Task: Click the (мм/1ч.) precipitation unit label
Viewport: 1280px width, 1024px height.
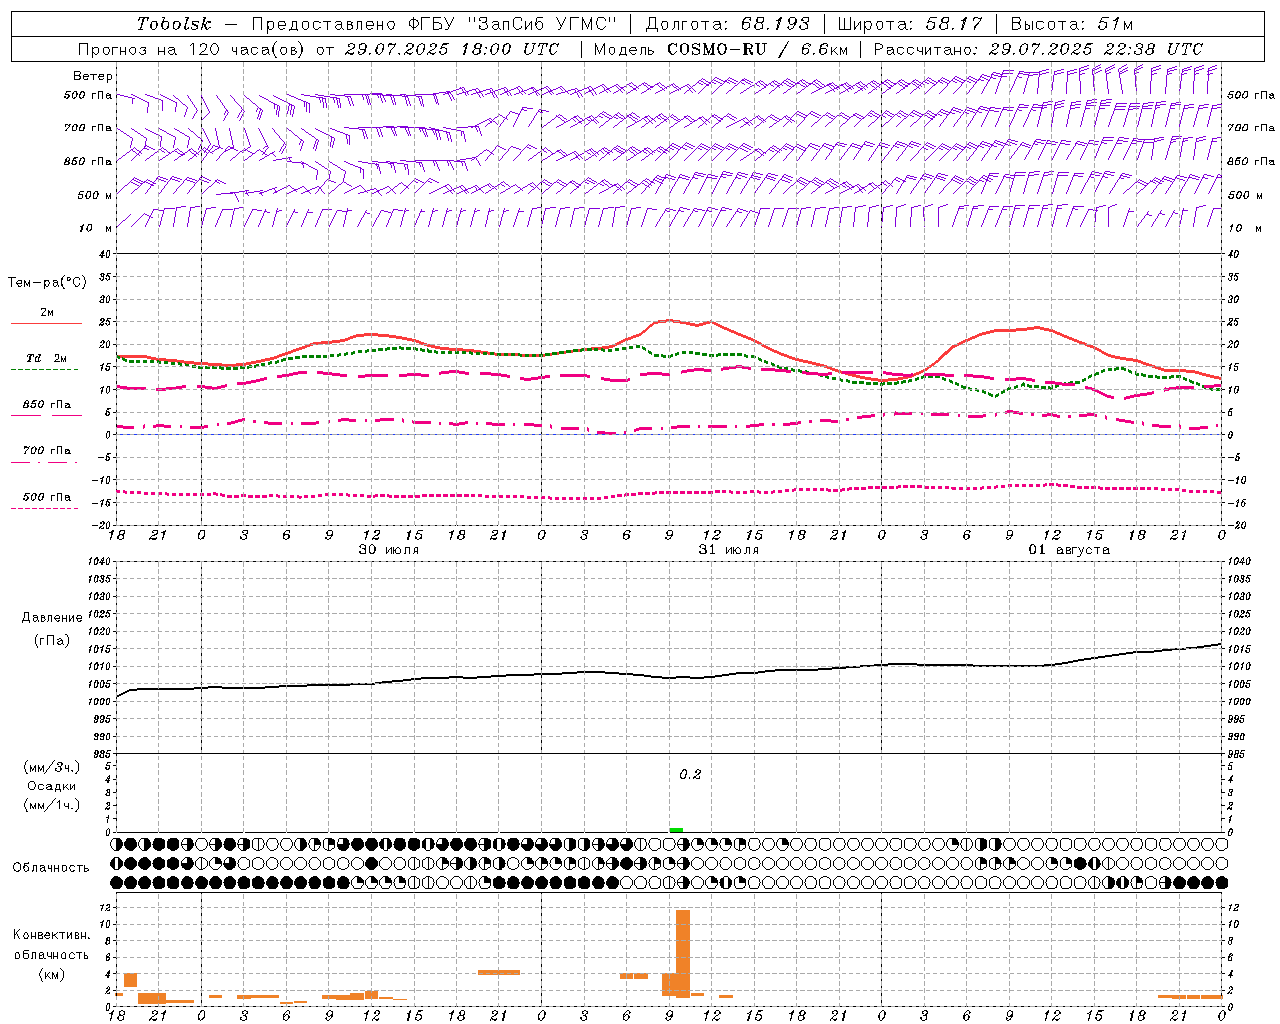Action: 52,805
